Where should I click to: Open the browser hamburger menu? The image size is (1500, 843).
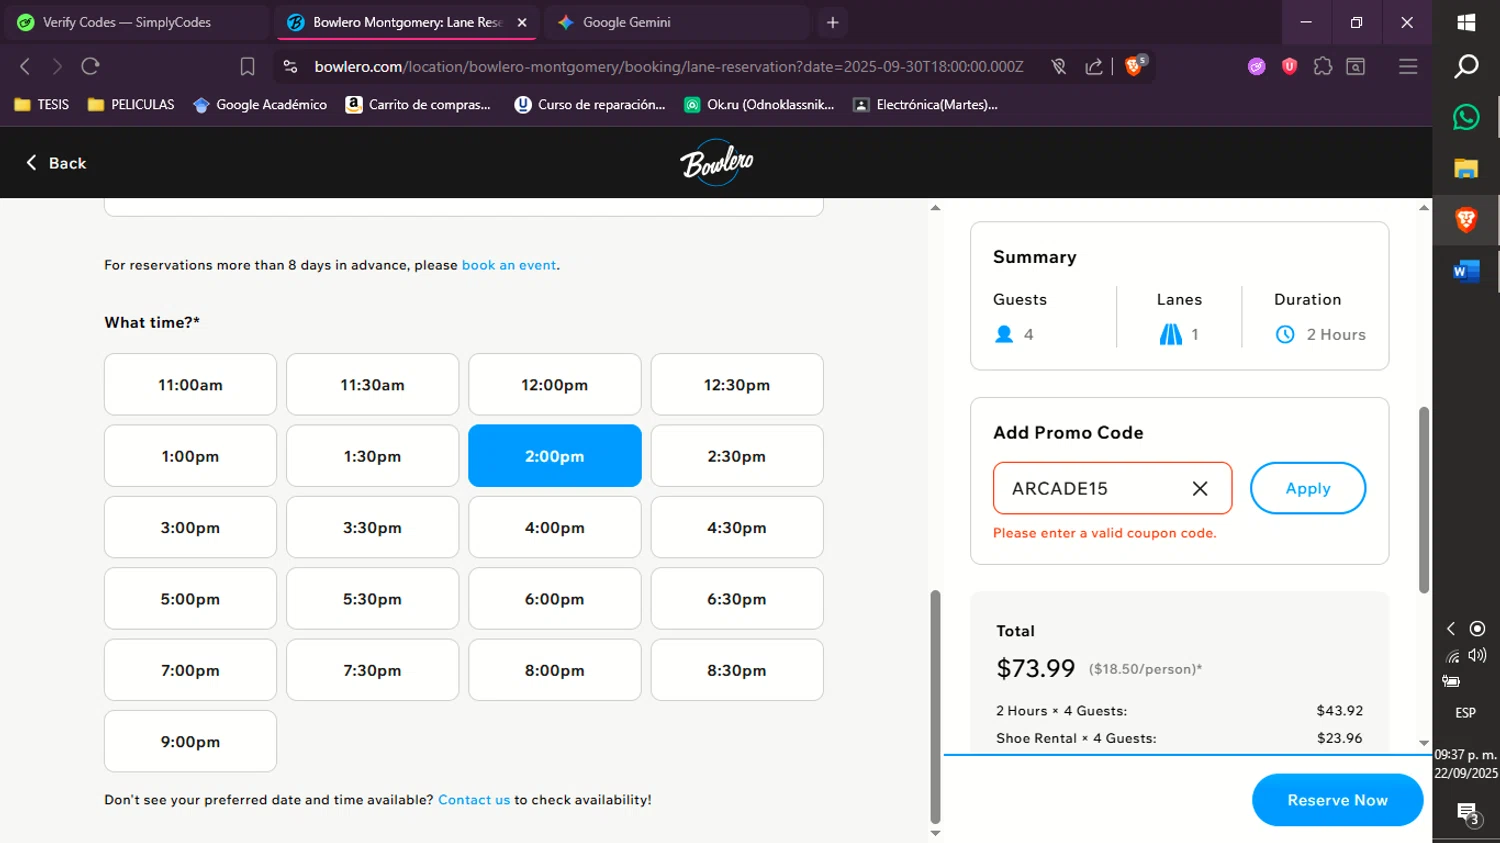point(1408,66)
